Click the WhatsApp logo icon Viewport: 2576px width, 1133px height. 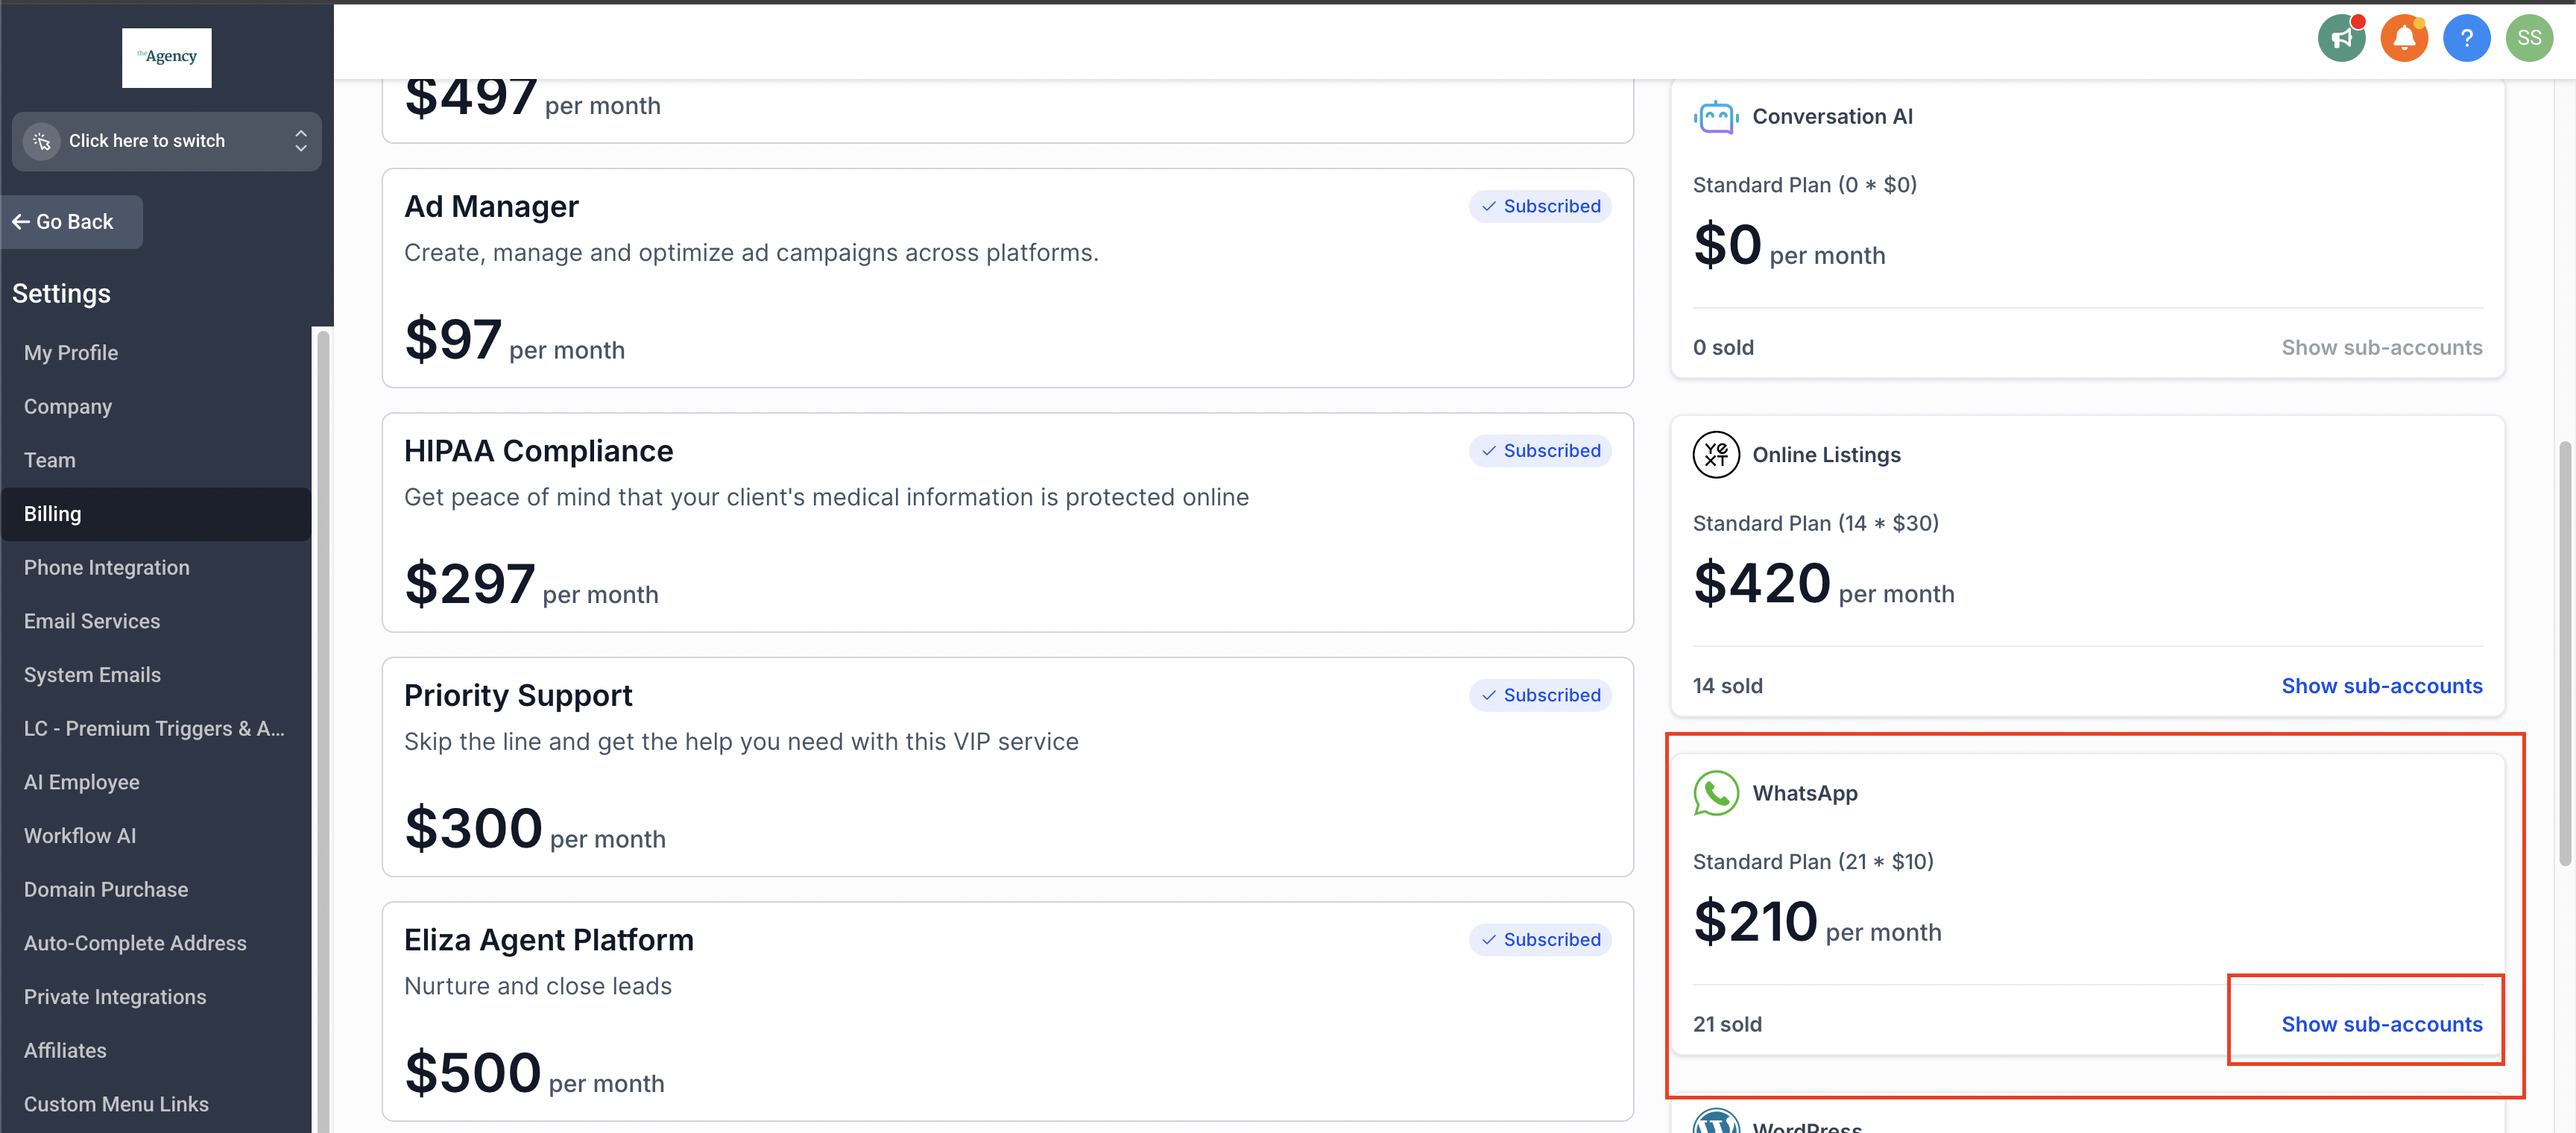coord(1715,793)
